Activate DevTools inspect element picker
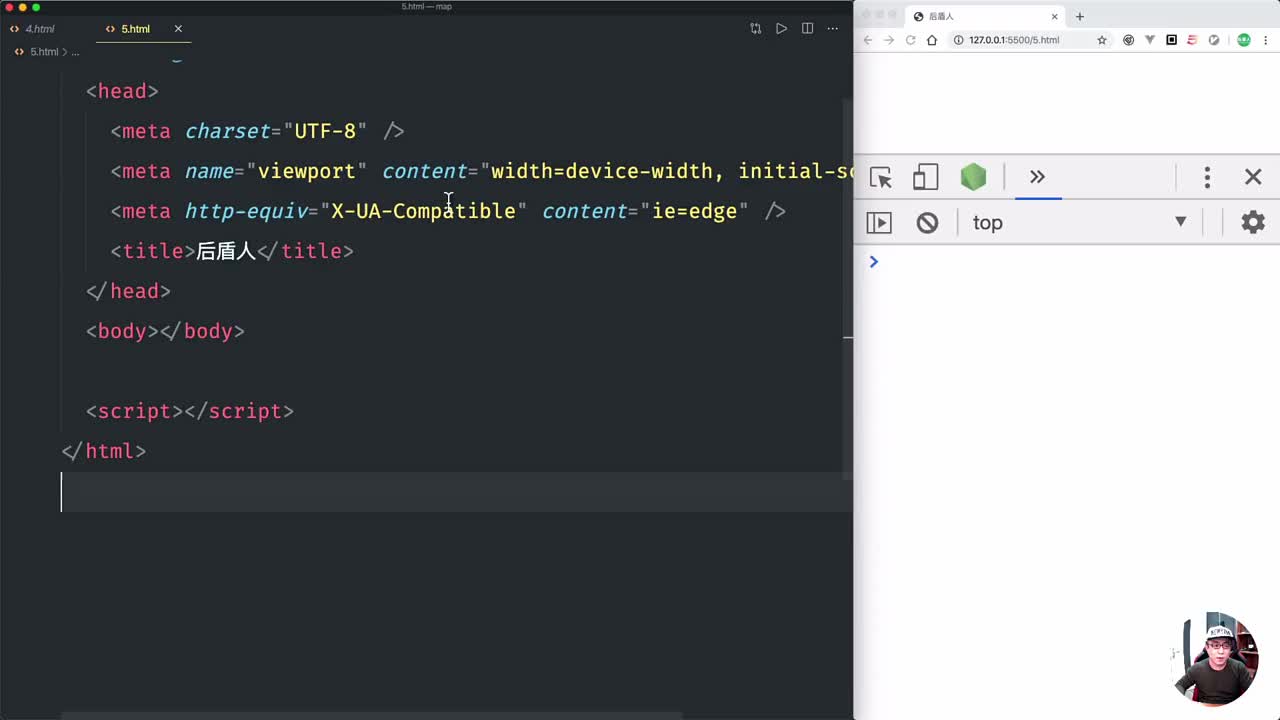Viewport: 1280px width, 720px height. 881,178
